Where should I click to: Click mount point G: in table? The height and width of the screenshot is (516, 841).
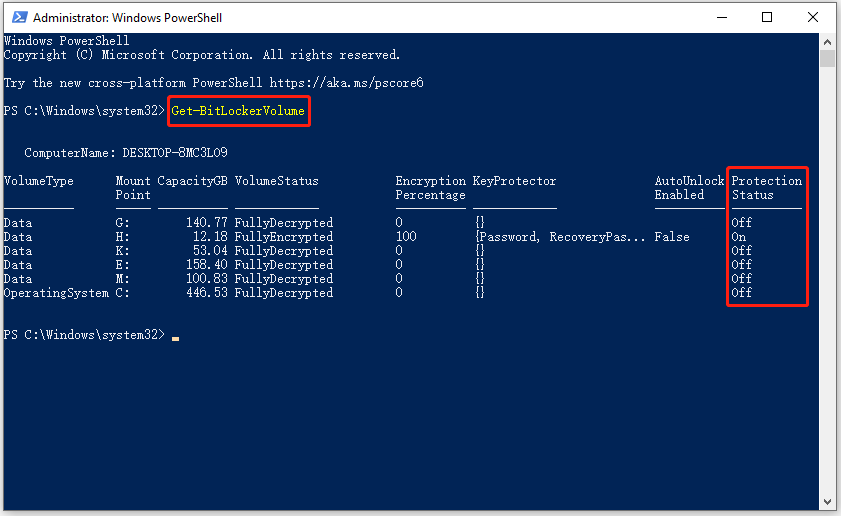point(122,223)
